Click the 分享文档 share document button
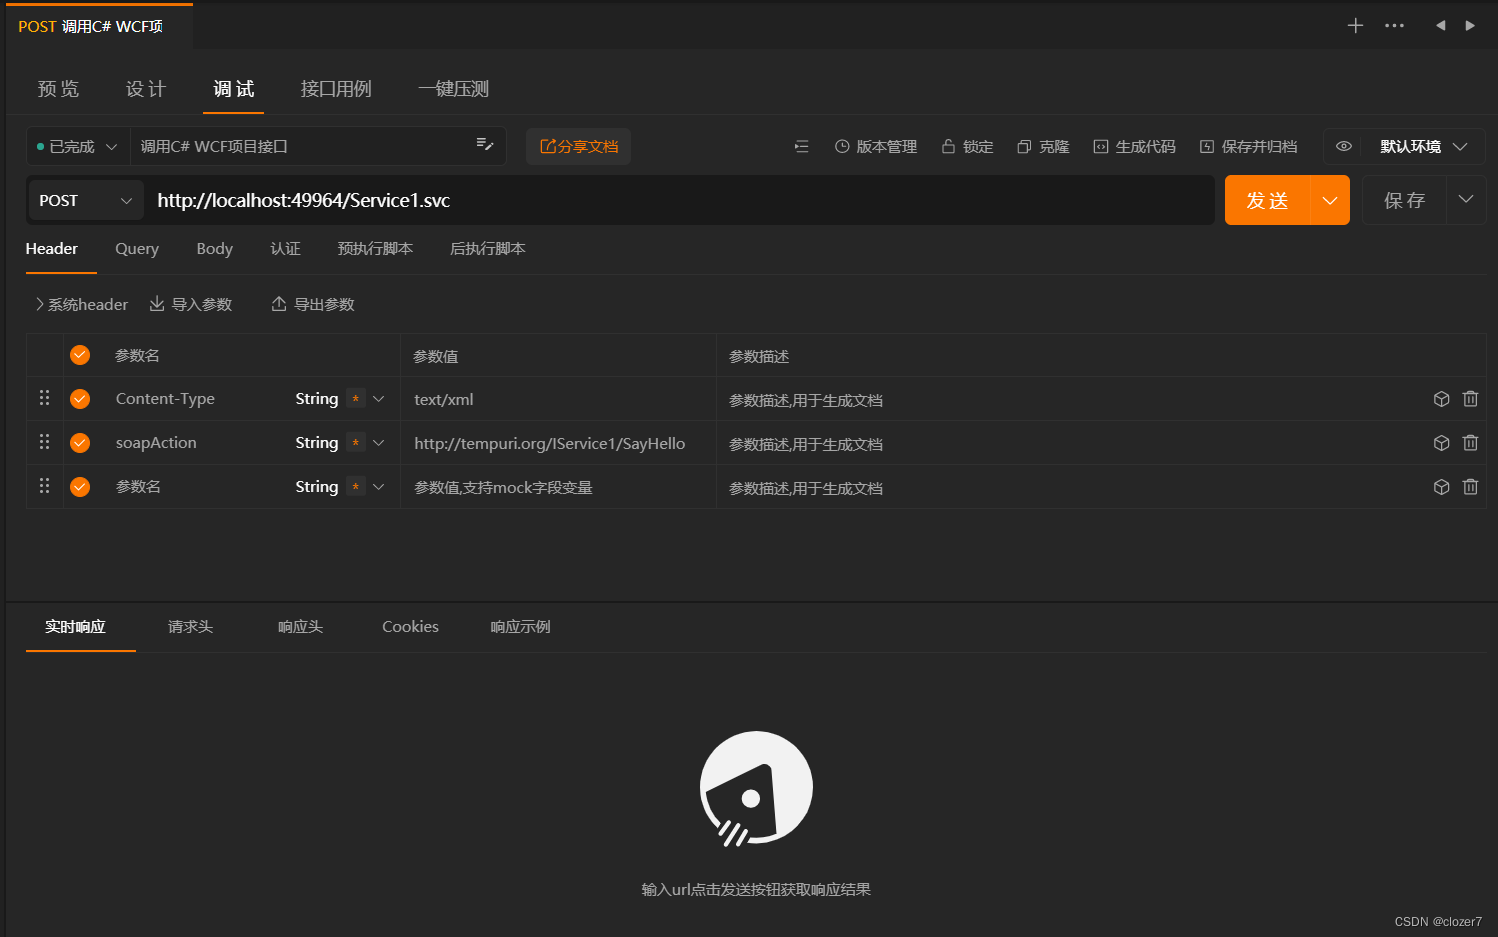The width and height of the screenshot is (1498, 937). point(578,146)
